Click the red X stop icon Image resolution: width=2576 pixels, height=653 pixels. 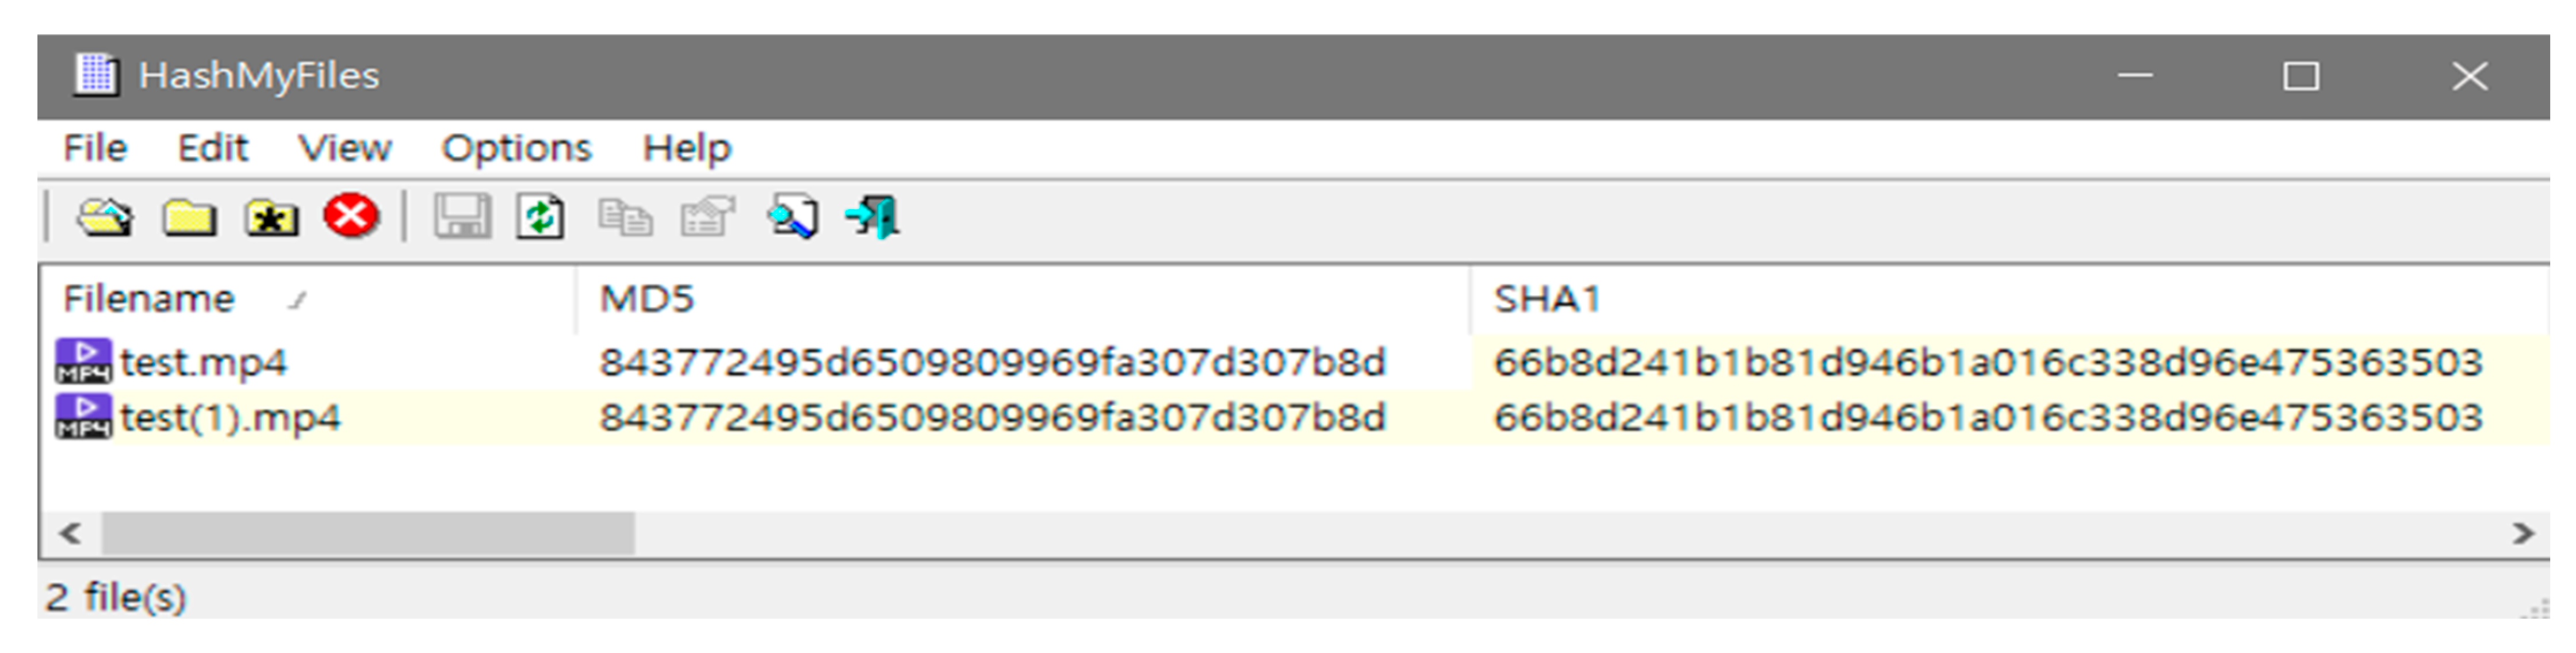[x=351, y=216]
